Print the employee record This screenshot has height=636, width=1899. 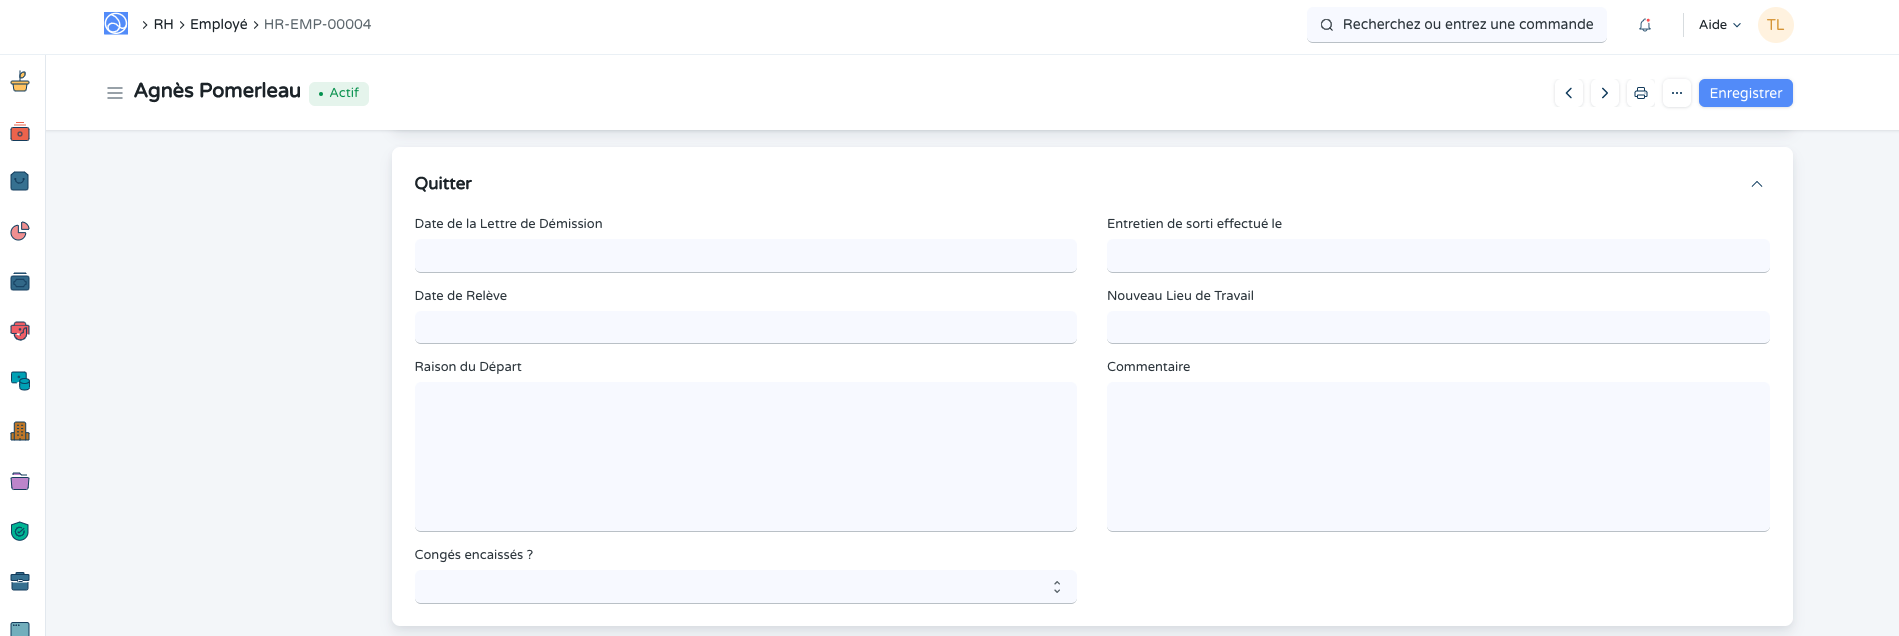1641,93
